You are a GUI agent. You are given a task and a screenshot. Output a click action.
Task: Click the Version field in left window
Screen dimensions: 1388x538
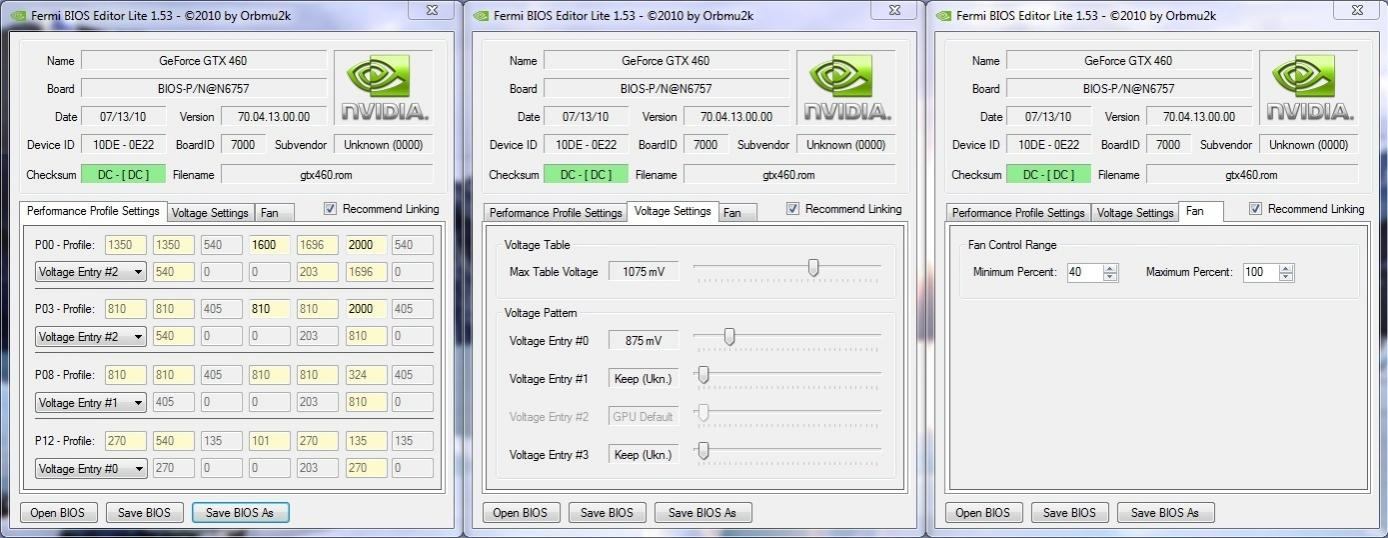[x=274, y=117]
